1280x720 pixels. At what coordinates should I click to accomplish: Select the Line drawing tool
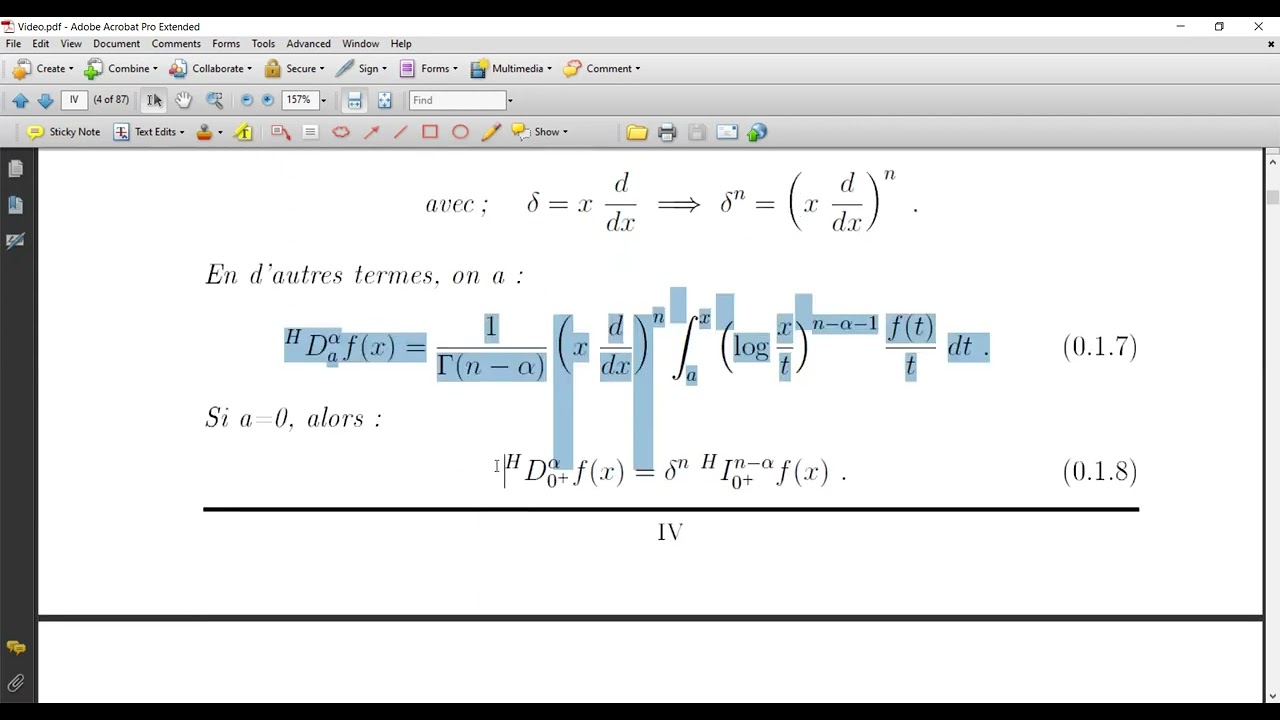point(400,132)
